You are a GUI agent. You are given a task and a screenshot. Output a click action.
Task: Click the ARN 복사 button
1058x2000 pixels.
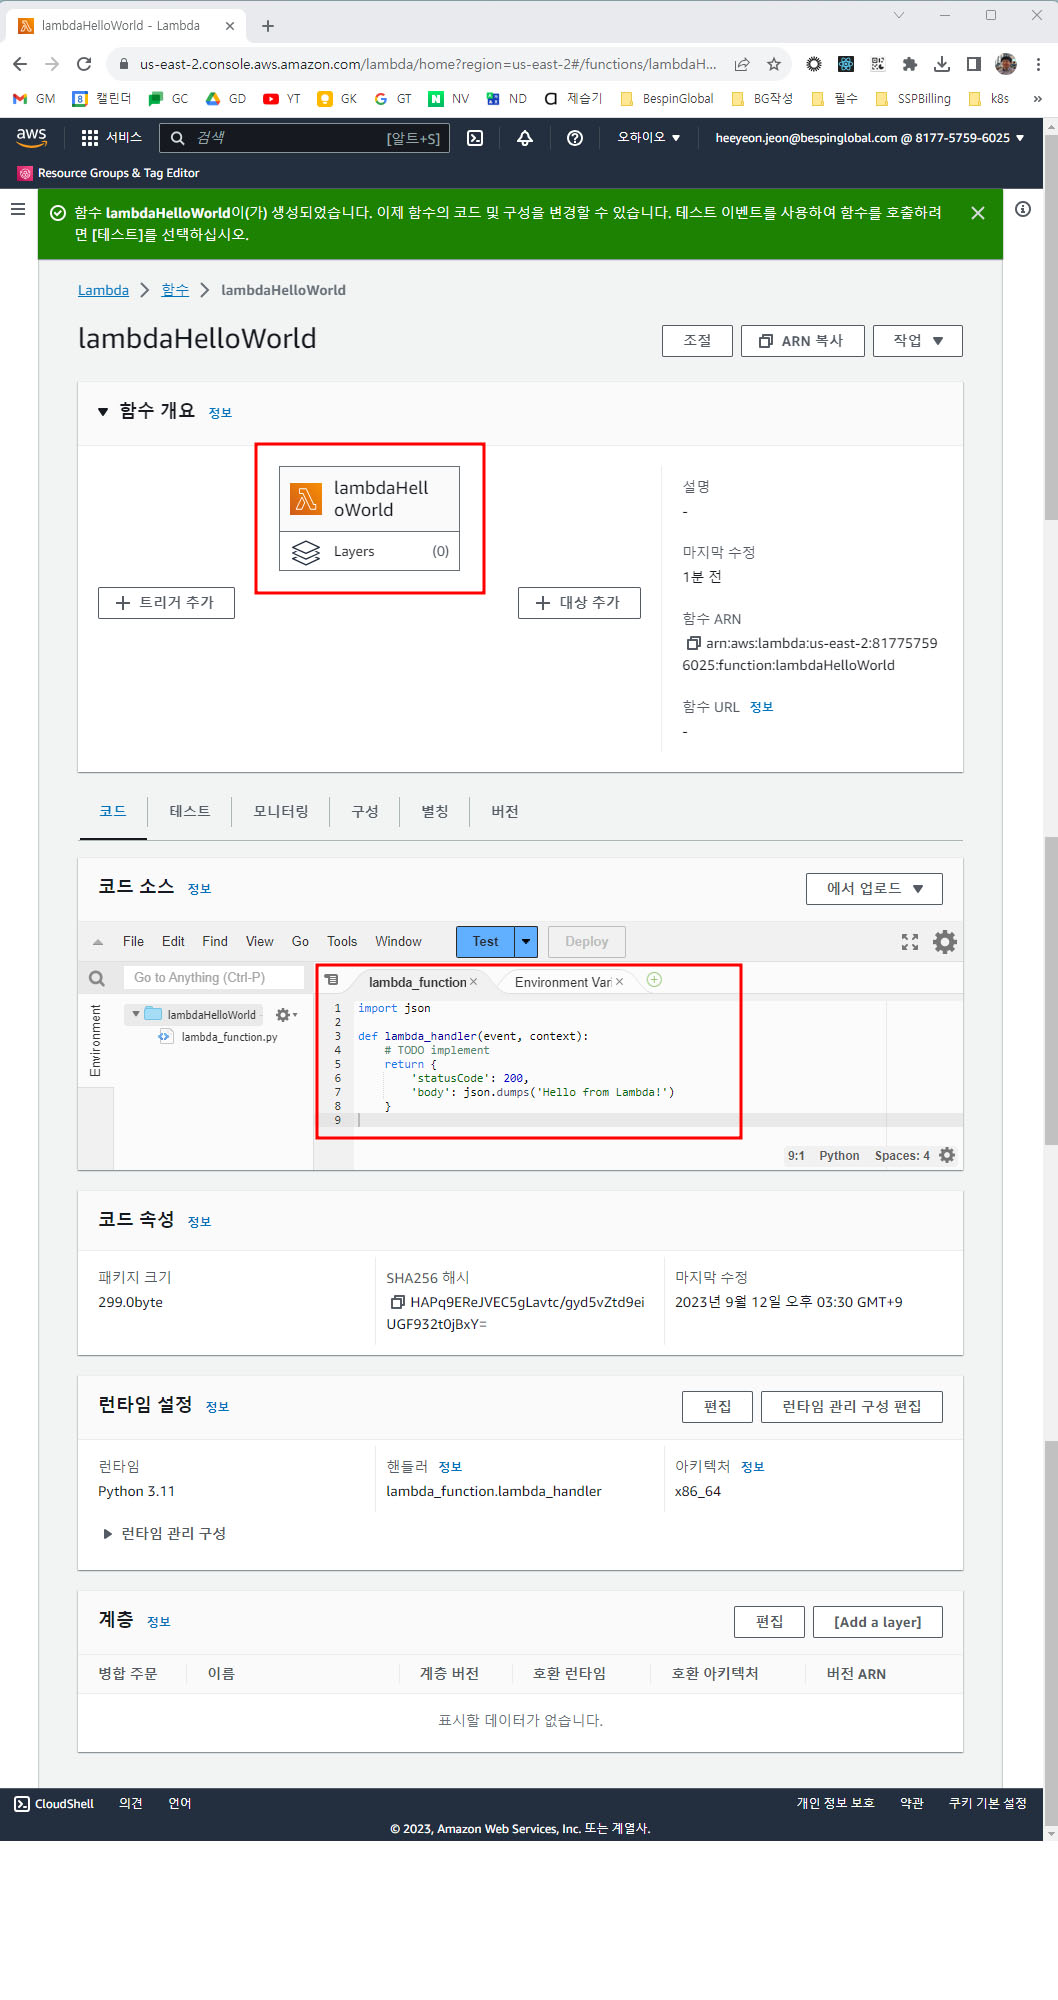click(x=802, y=341)
